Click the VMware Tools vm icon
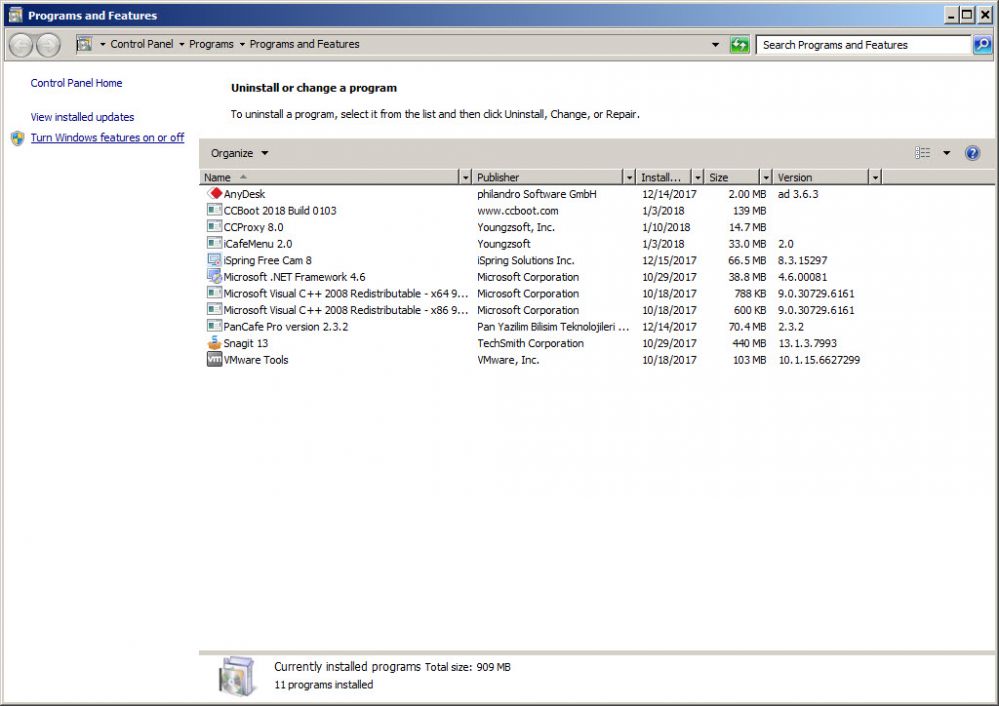999x706 pixels. click(215, 359)
